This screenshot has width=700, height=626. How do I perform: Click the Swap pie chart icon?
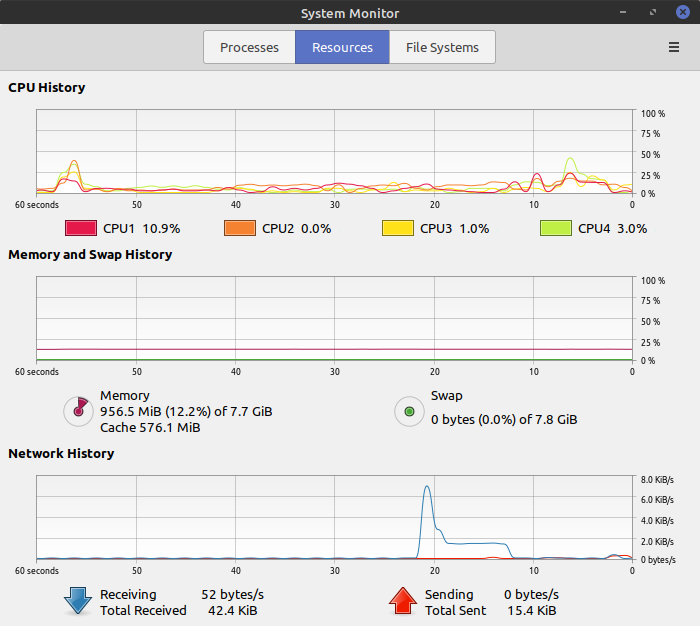408,411
